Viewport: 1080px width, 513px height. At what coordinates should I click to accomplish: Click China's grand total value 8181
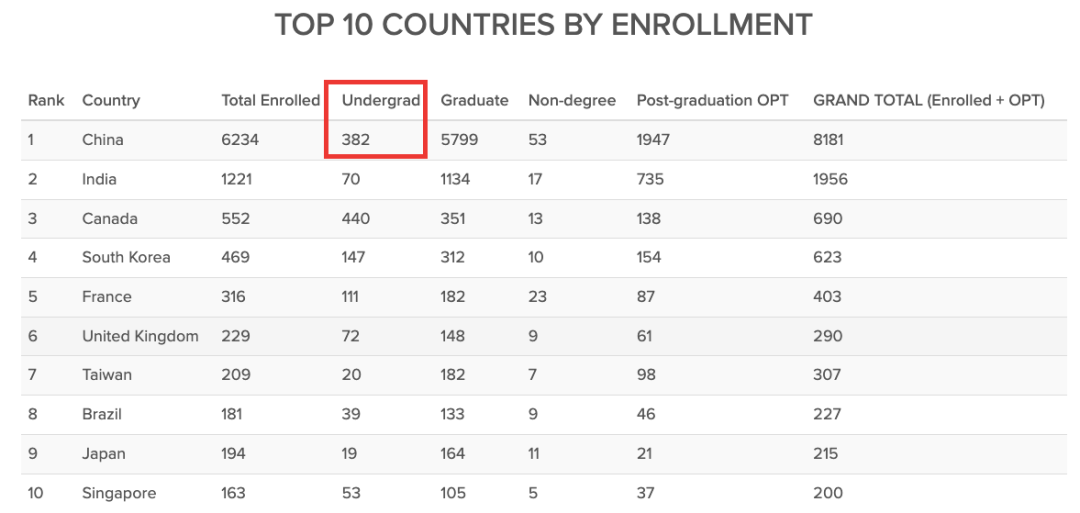tap(829, 140)
